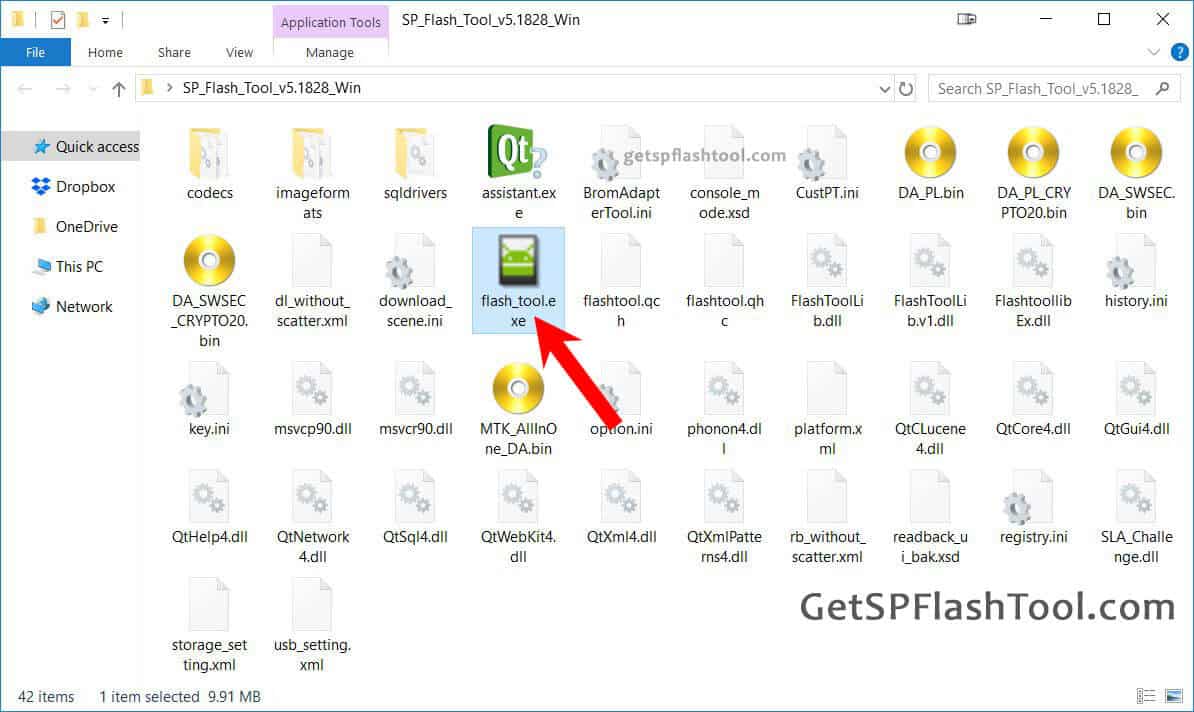This screenshot has height=712, width=1194.
Task: Expand the address bar root chevron
Action: pos(168,88)
